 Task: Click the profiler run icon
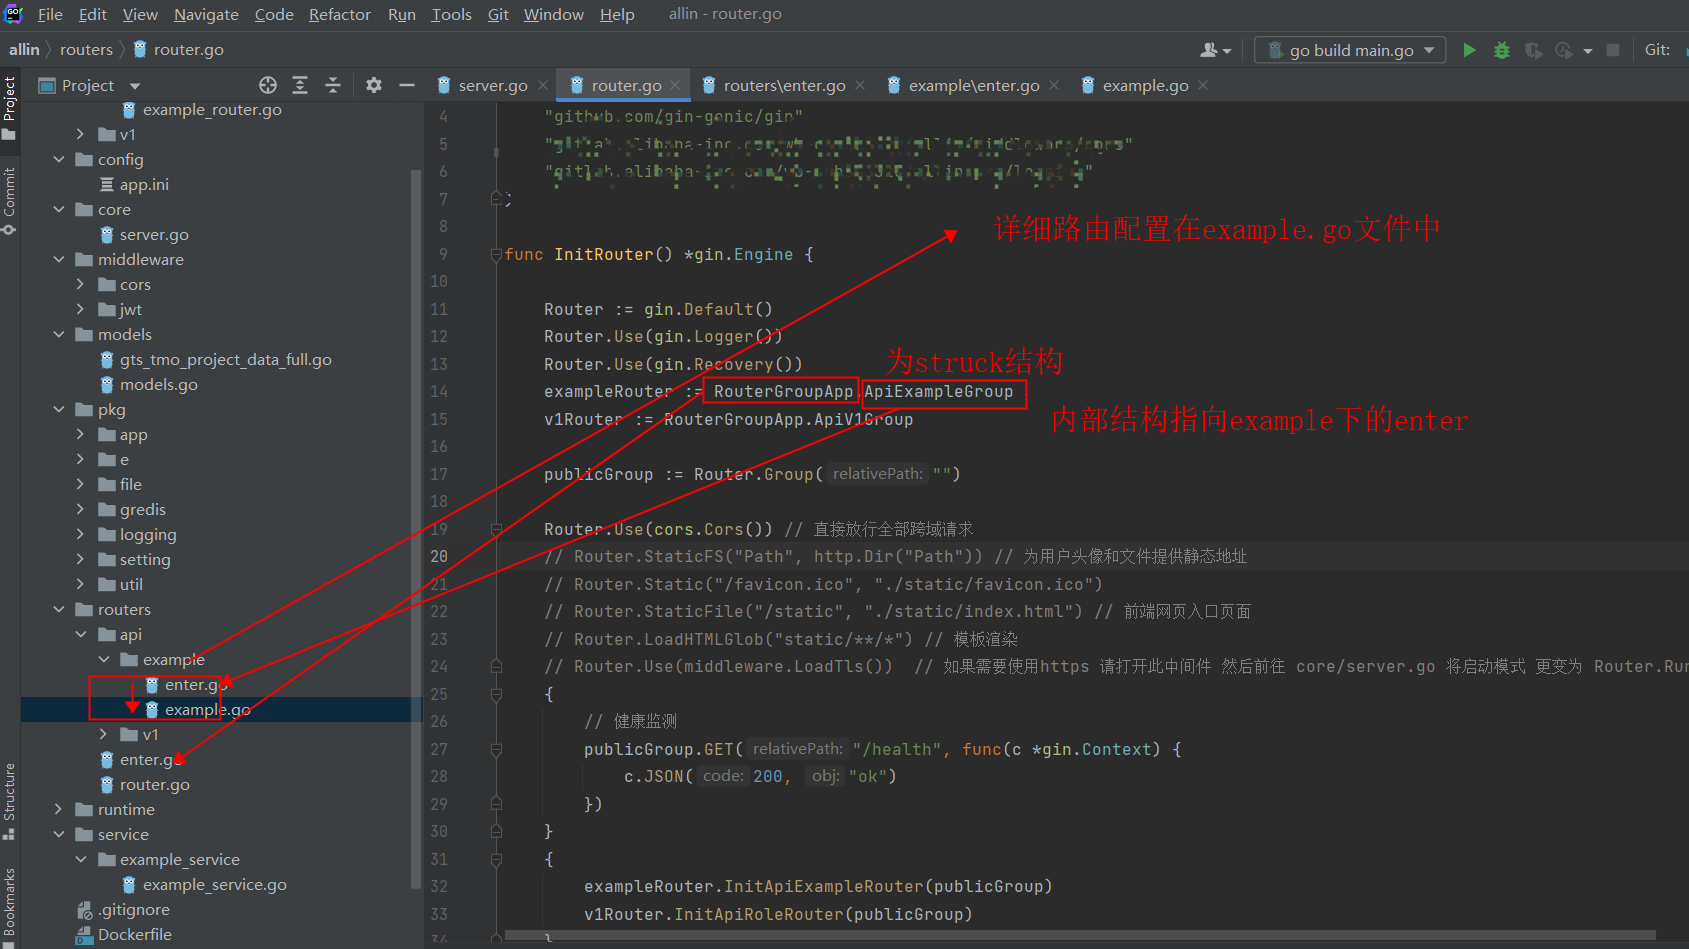pos(1564,50)
